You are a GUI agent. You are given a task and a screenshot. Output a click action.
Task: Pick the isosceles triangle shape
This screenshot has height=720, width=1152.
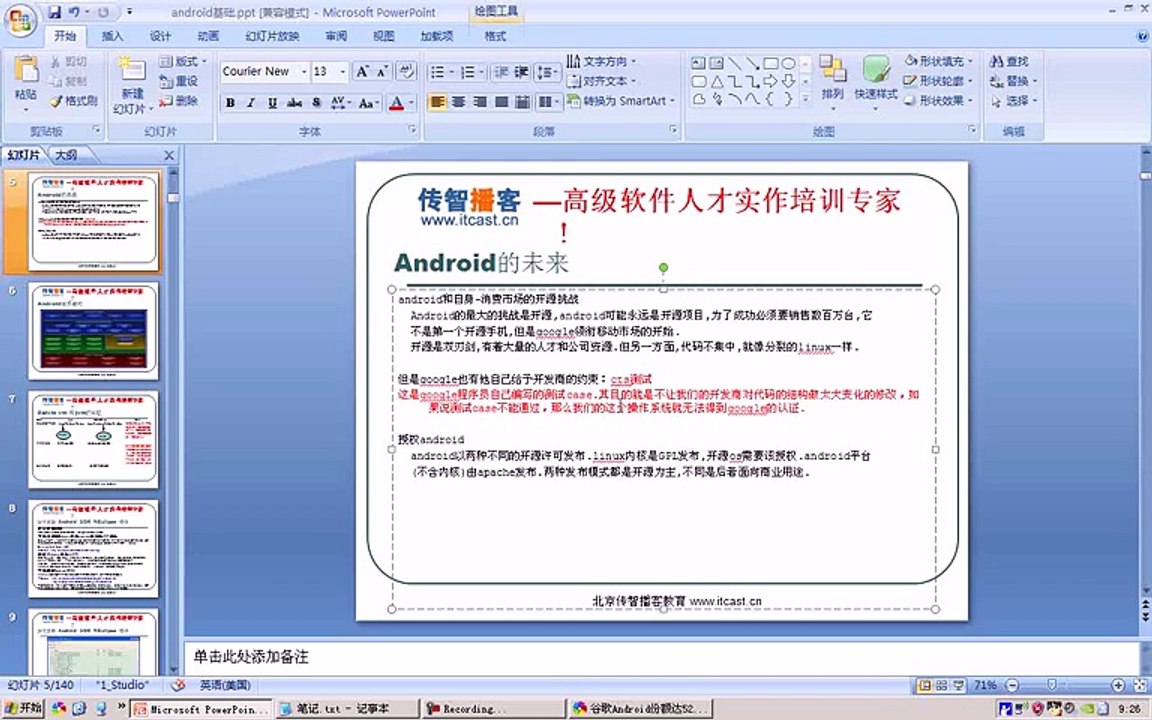[x=717, y=81]
